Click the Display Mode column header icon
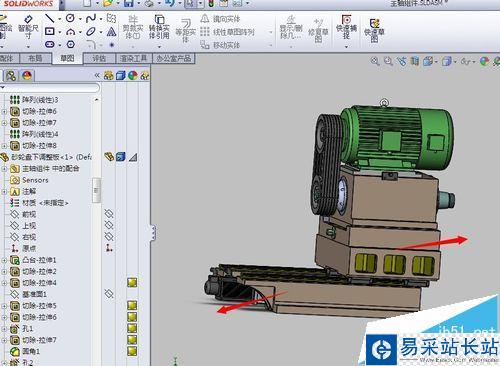The image size is (500, 366). click(x=121, y=76)
